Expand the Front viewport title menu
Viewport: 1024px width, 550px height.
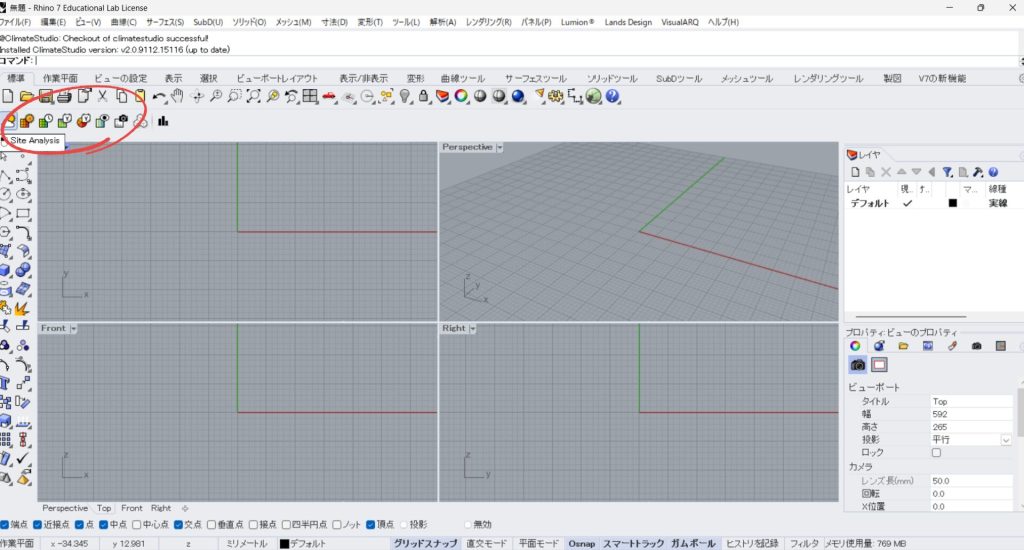(x=74, y=328)
